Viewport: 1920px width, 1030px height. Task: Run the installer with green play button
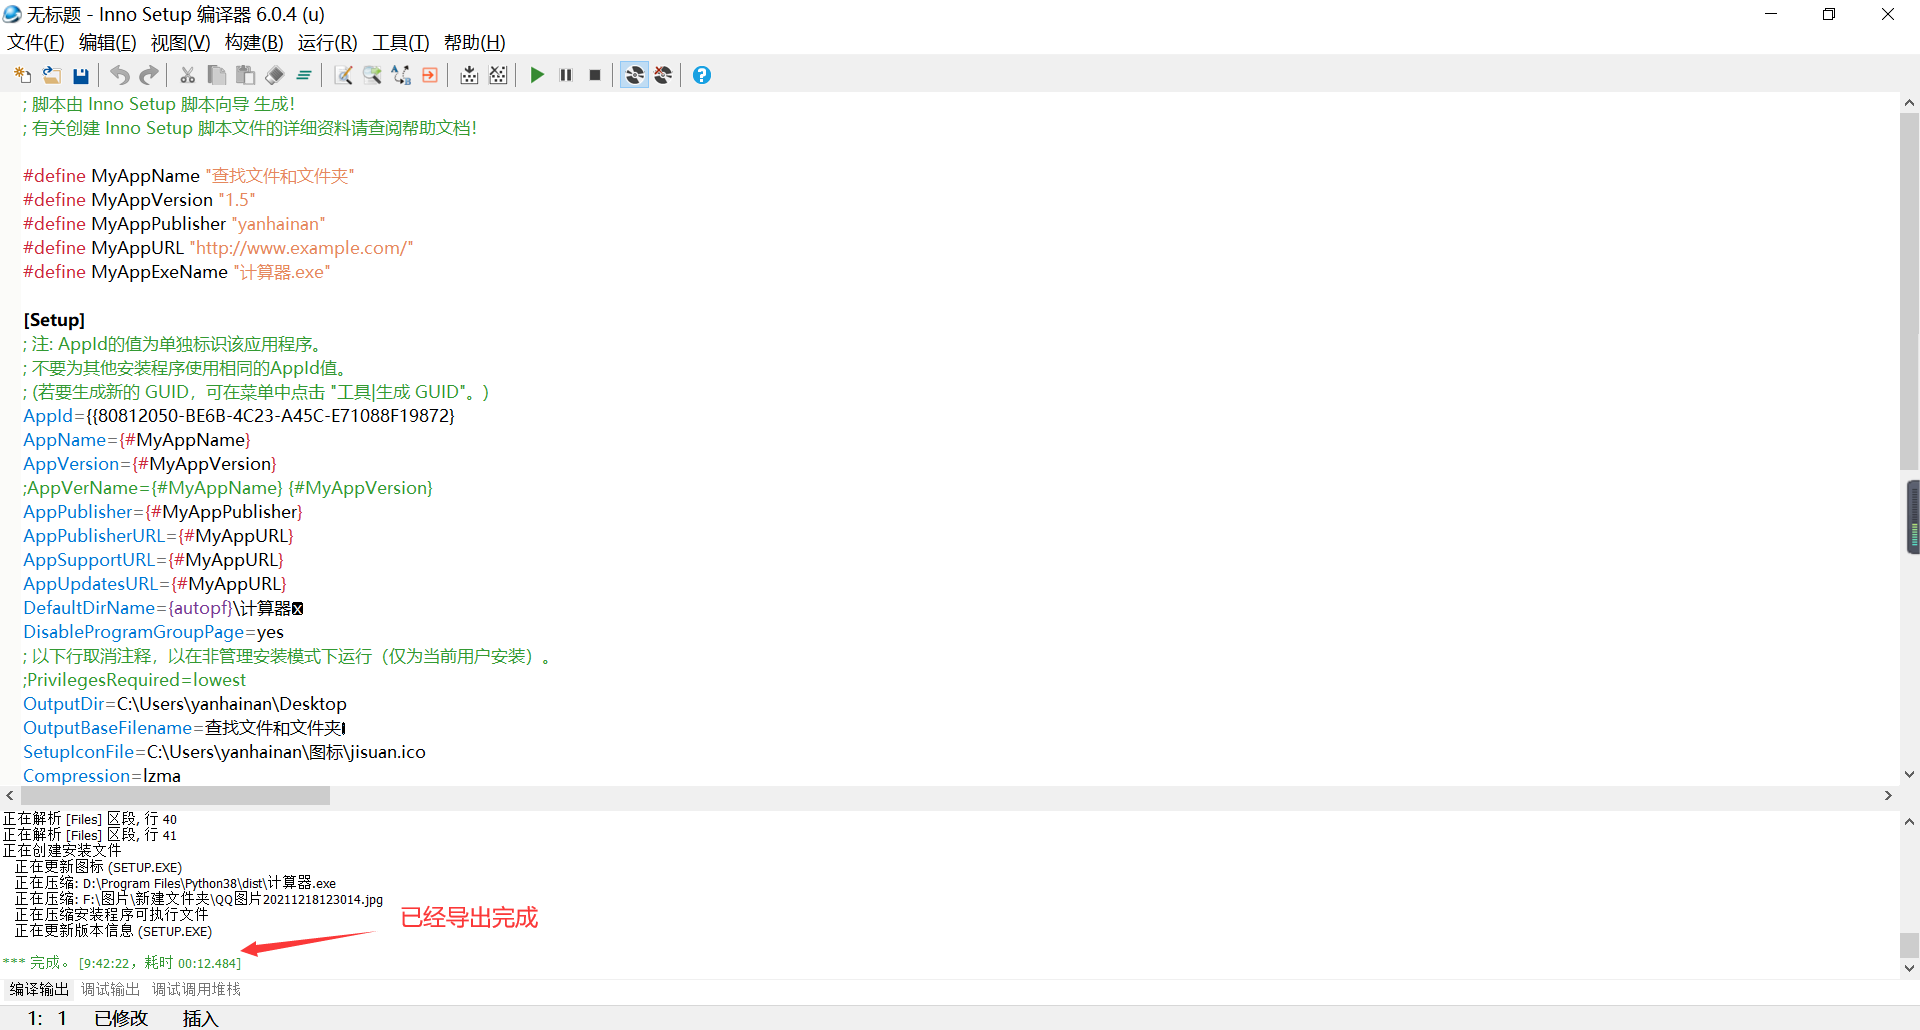[x=537, y=75]
